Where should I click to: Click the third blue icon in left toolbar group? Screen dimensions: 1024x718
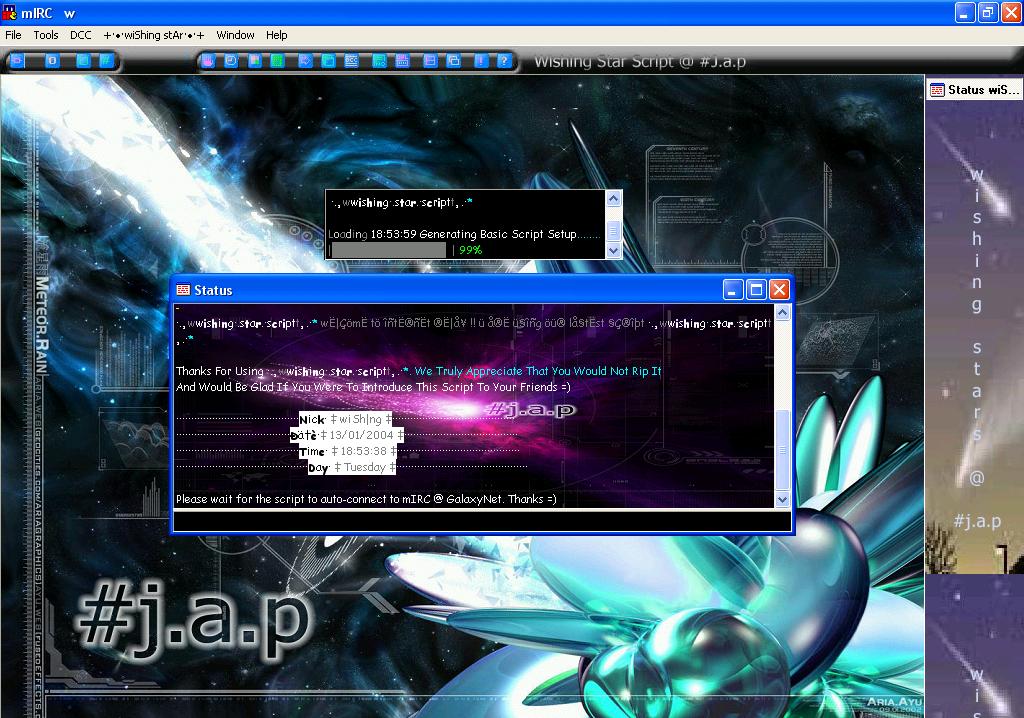pos(83,61)
